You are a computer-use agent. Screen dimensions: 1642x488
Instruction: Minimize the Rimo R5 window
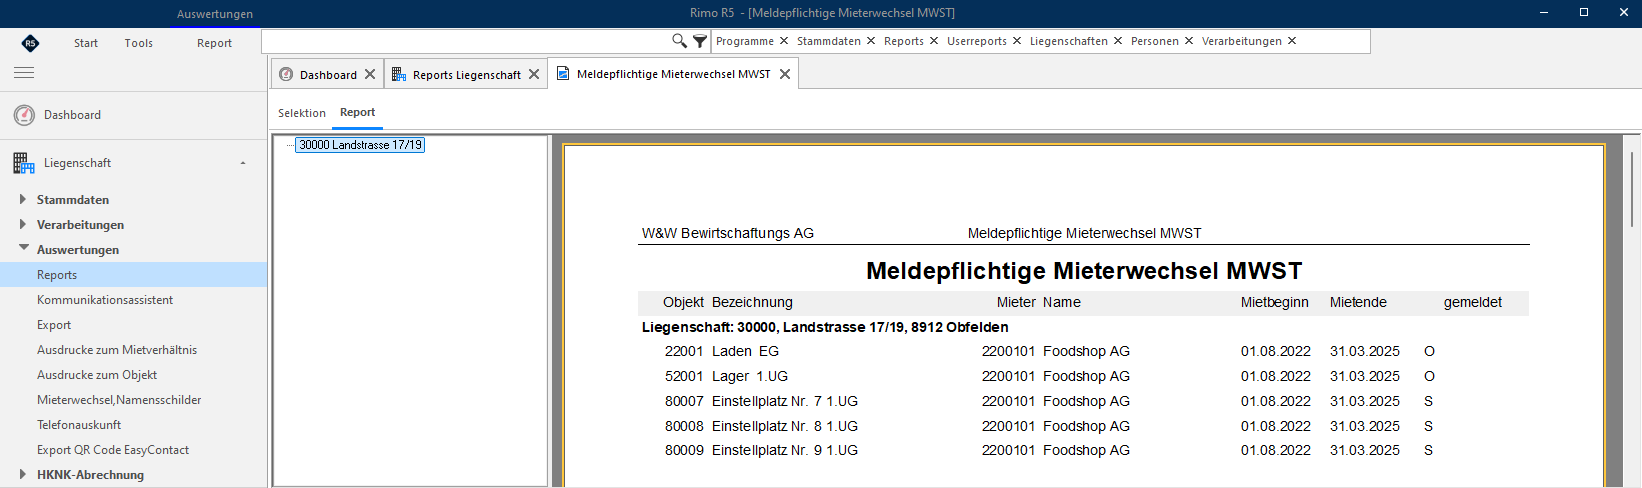pyautogui.click(x=1546, y=13)
